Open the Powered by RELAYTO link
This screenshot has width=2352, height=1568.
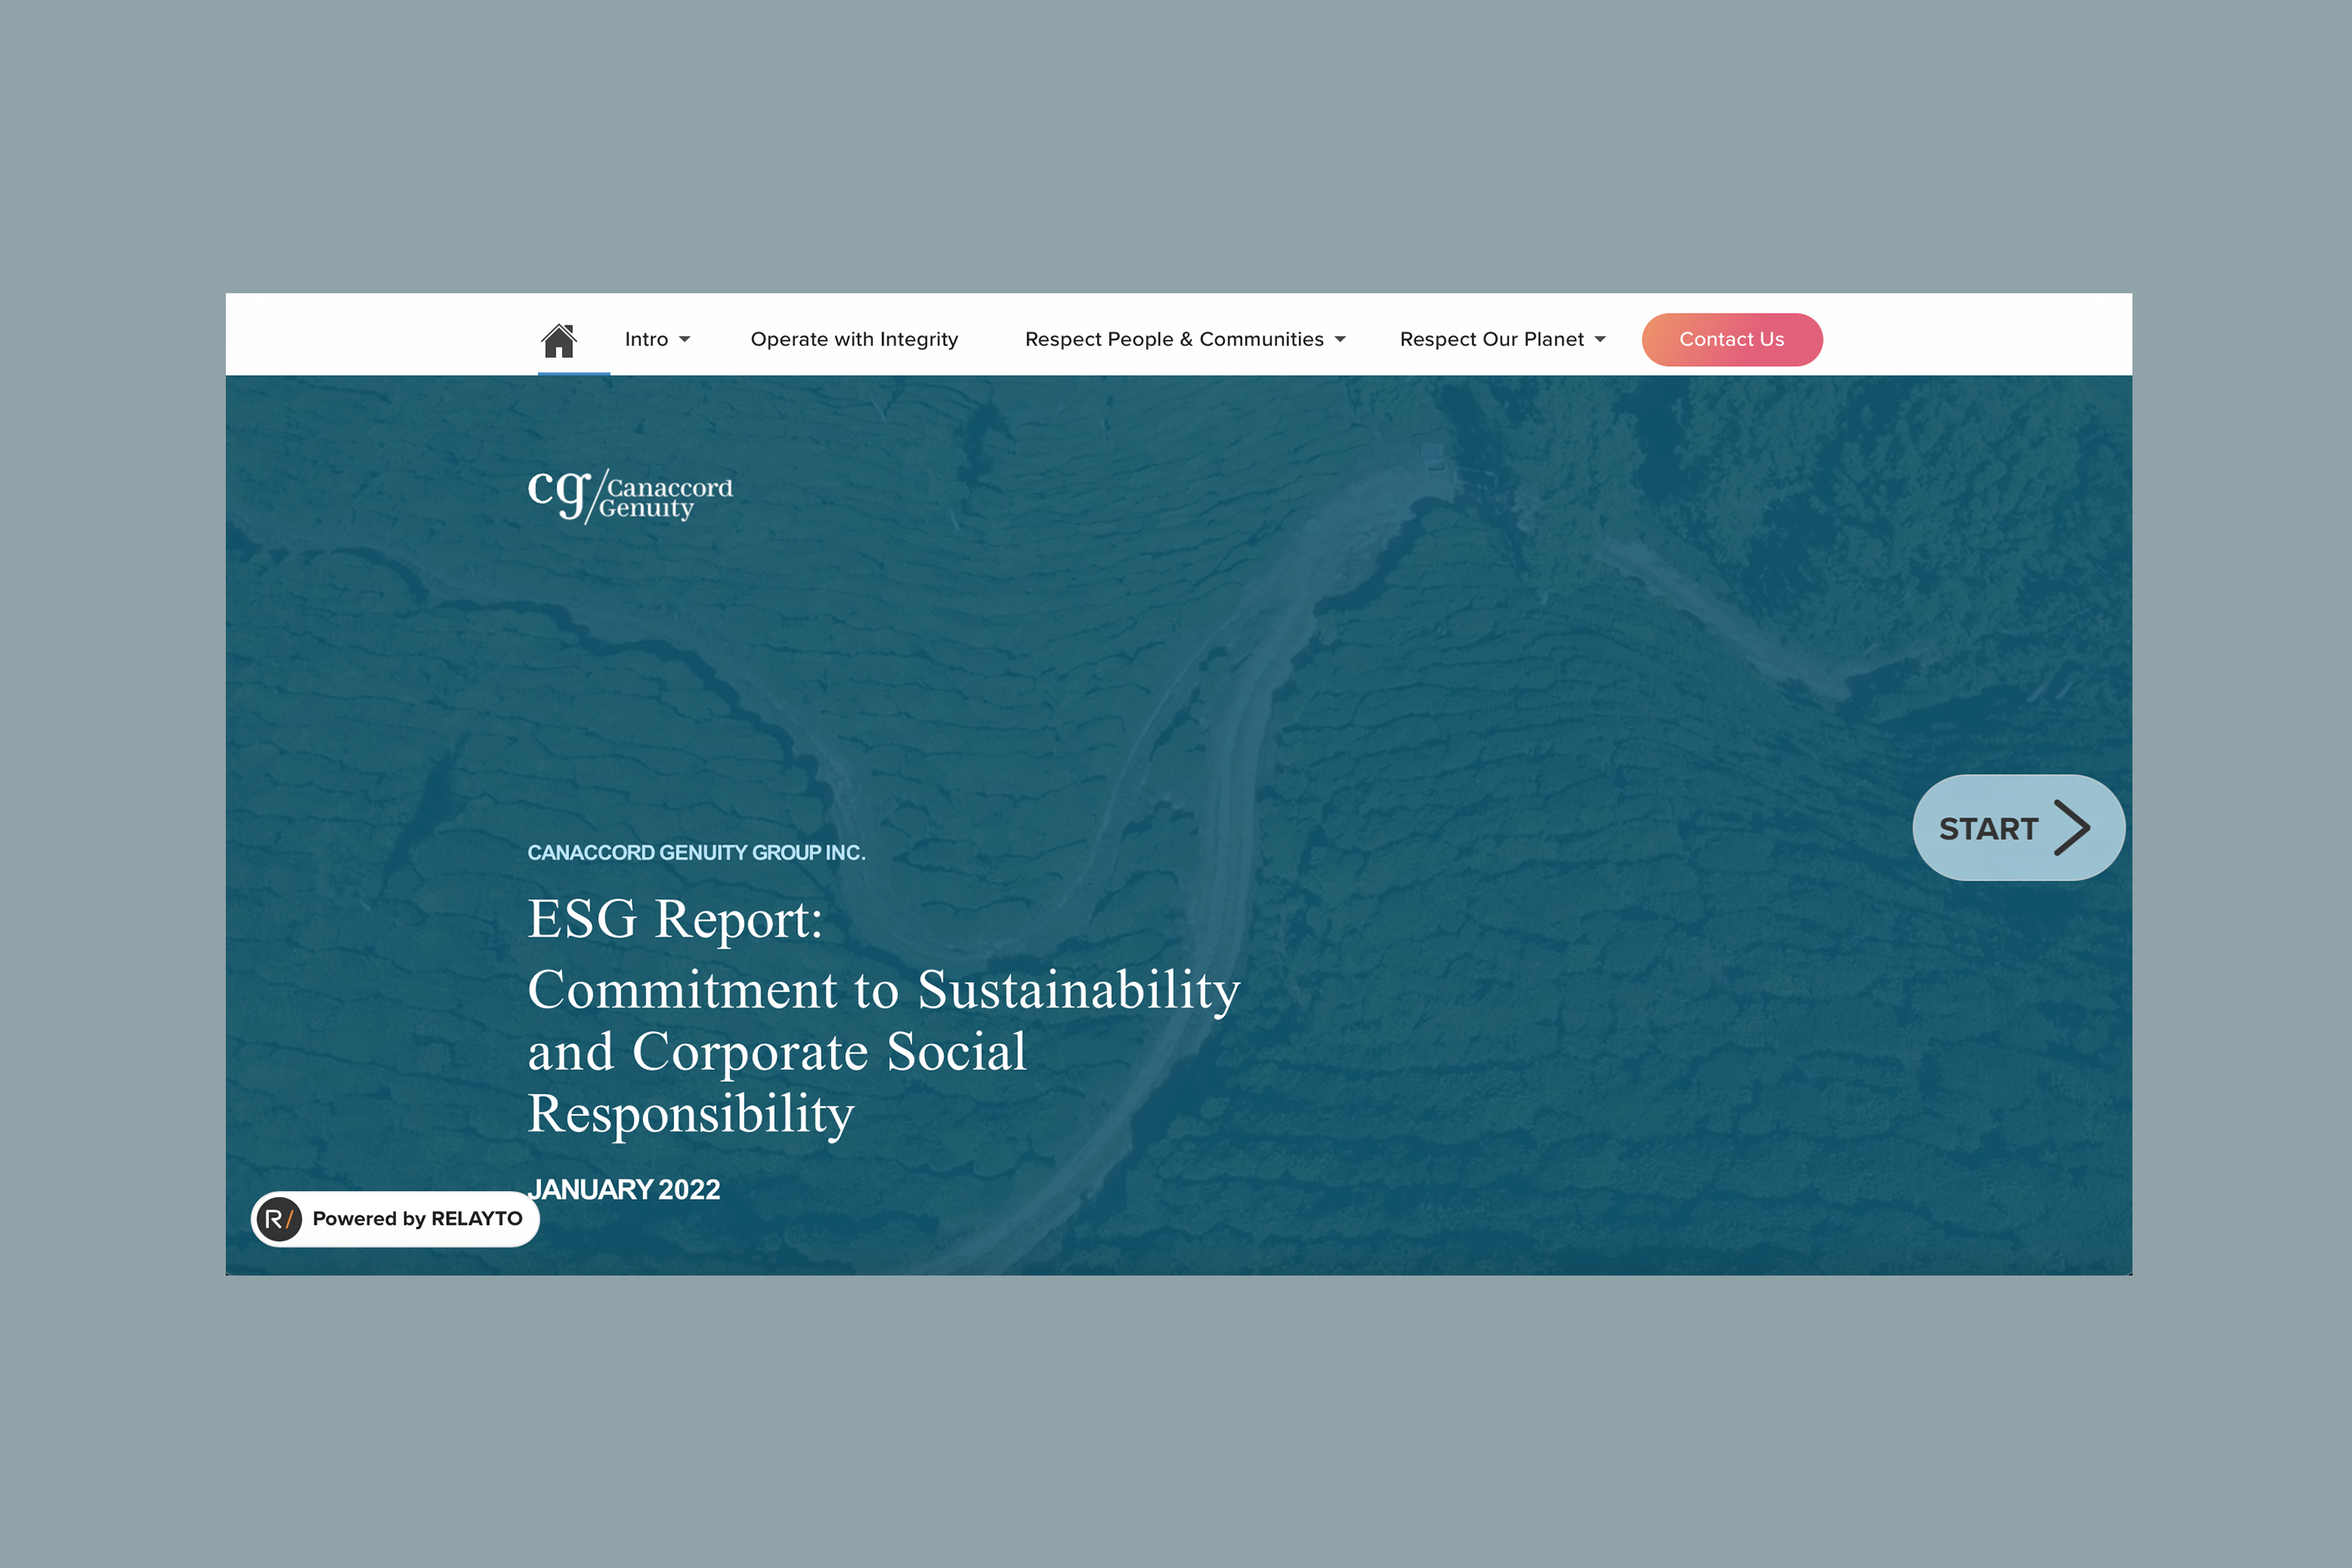tap(395, 1219)
